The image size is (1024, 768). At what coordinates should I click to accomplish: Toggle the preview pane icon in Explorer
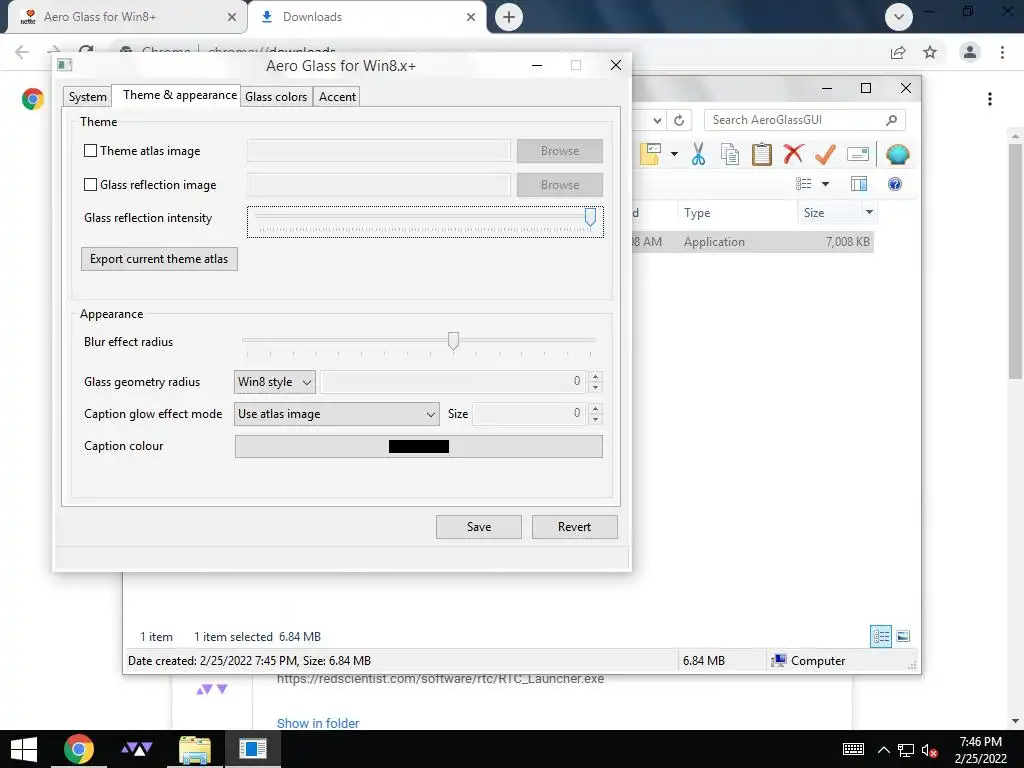click(x=859, y=184)
